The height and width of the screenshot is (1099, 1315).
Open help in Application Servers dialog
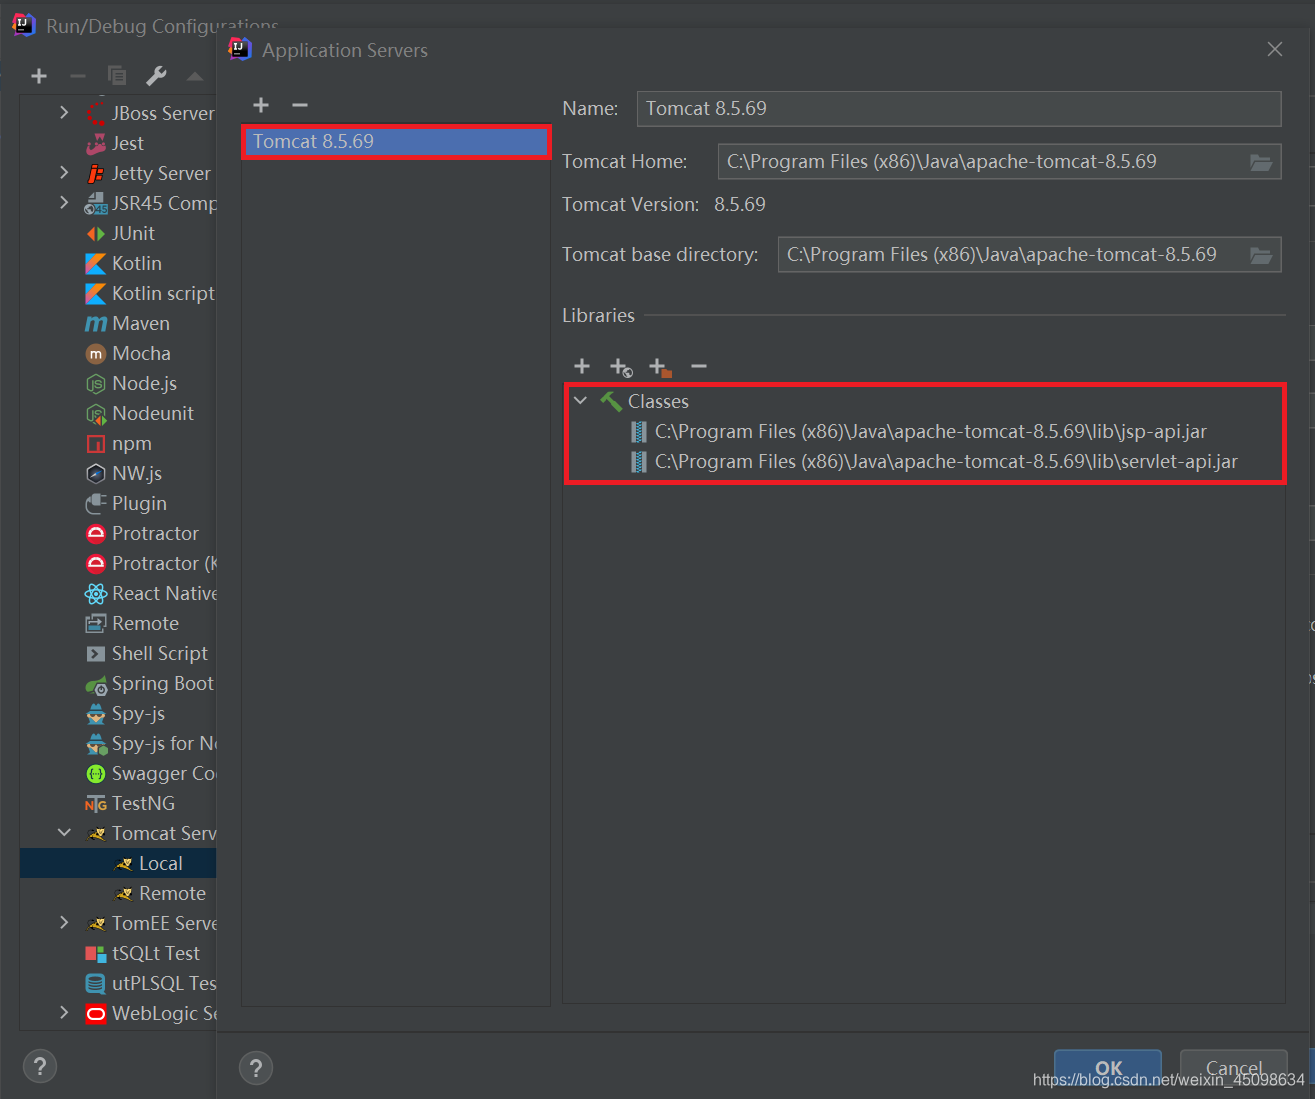256,1068
